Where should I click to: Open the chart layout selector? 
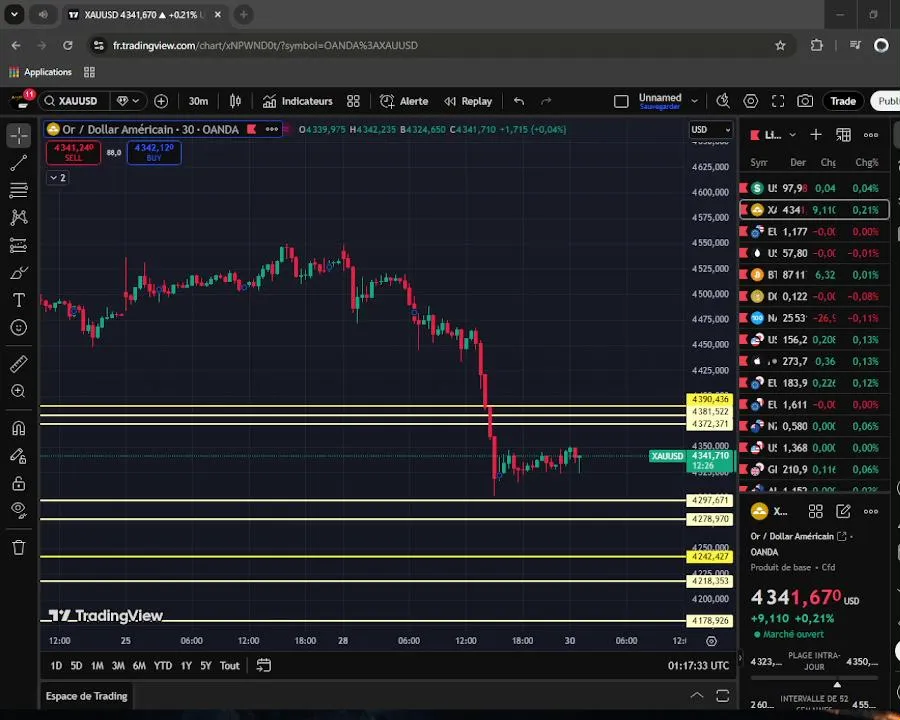621,102
